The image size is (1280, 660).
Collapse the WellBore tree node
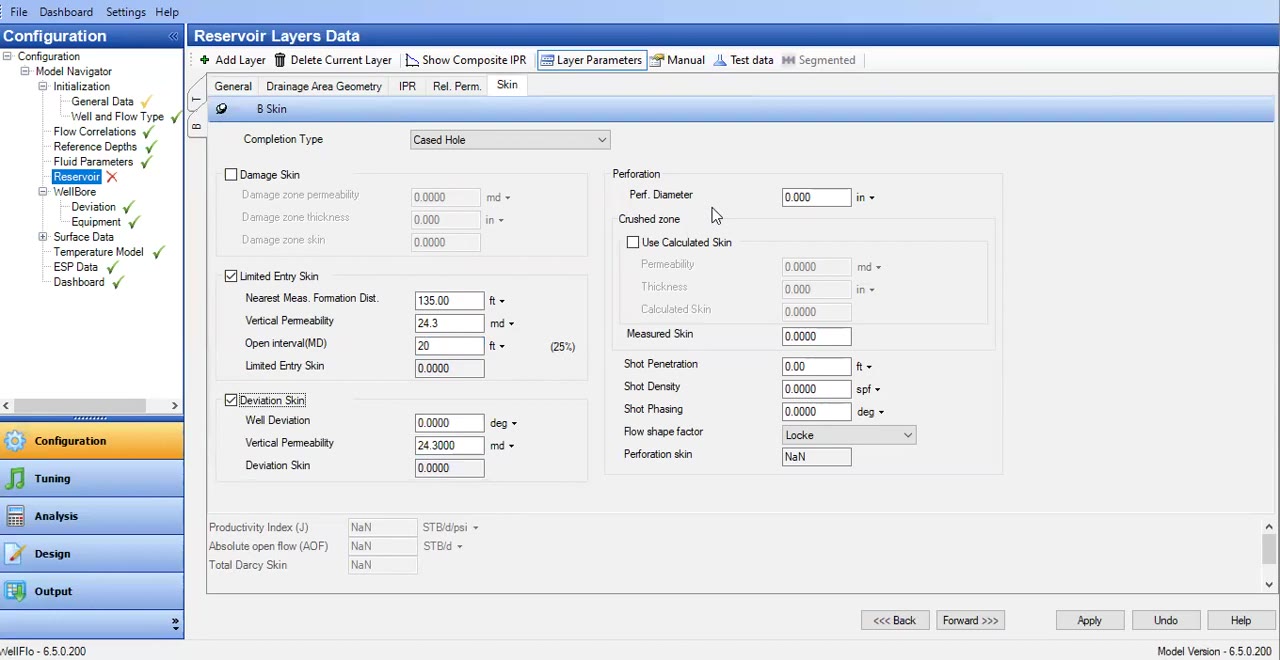[x=43, y=191]
